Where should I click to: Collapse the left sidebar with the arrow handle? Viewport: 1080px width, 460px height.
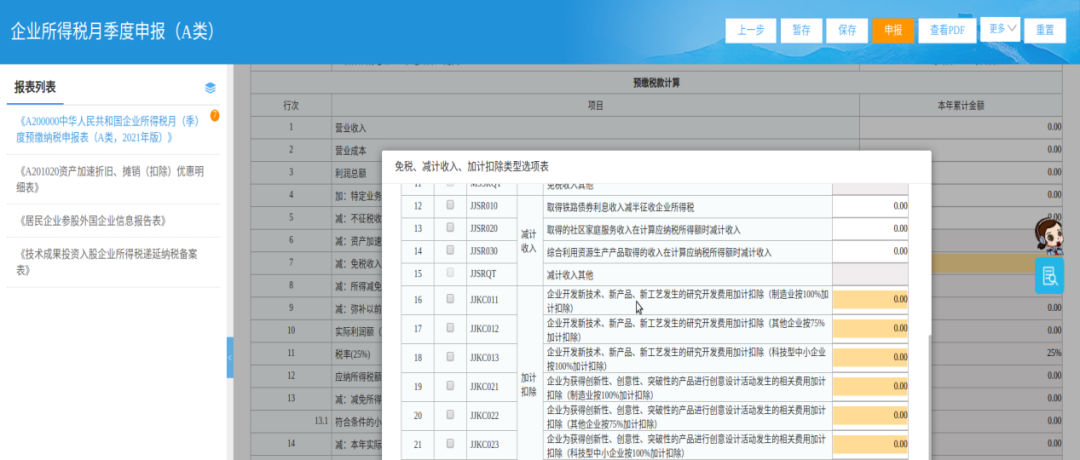(230, 357)
